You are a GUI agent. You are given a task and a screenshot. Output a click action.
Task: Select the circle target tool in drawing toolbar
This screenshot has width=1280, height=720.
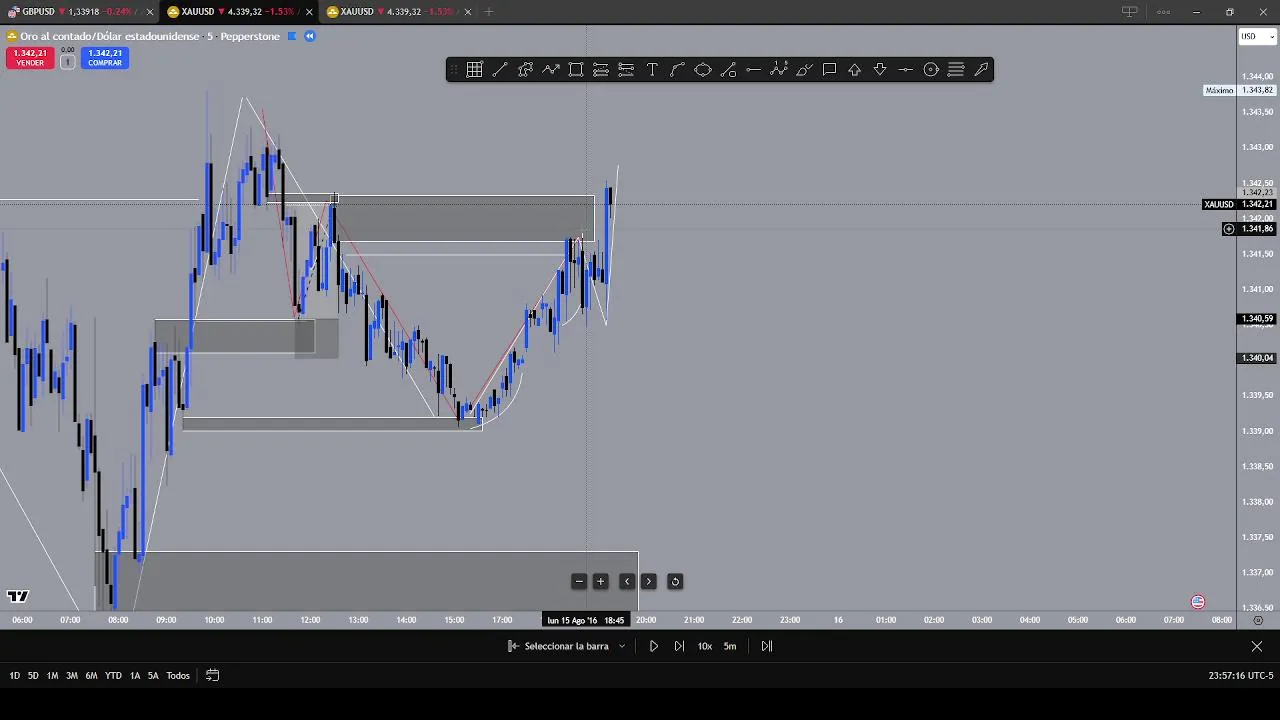pos(931,69)
